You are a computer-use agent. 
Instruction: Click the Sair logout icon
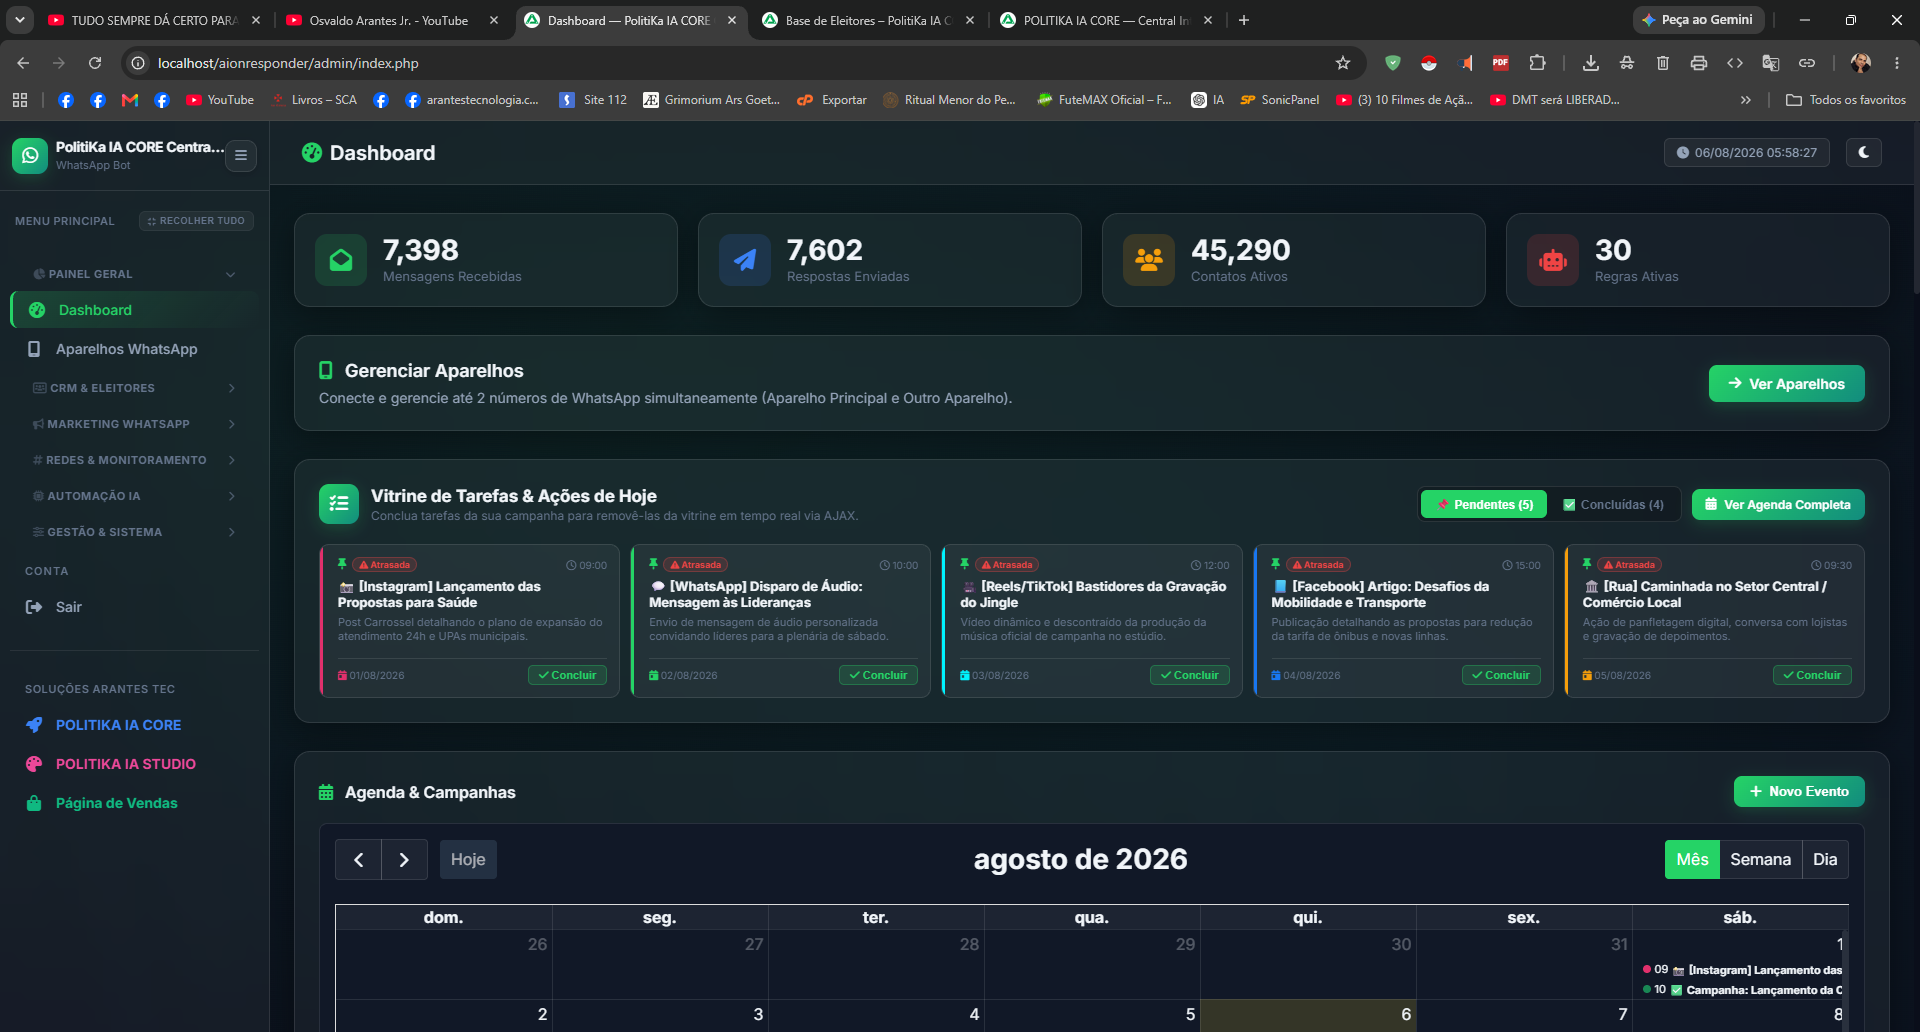(34, 607)
